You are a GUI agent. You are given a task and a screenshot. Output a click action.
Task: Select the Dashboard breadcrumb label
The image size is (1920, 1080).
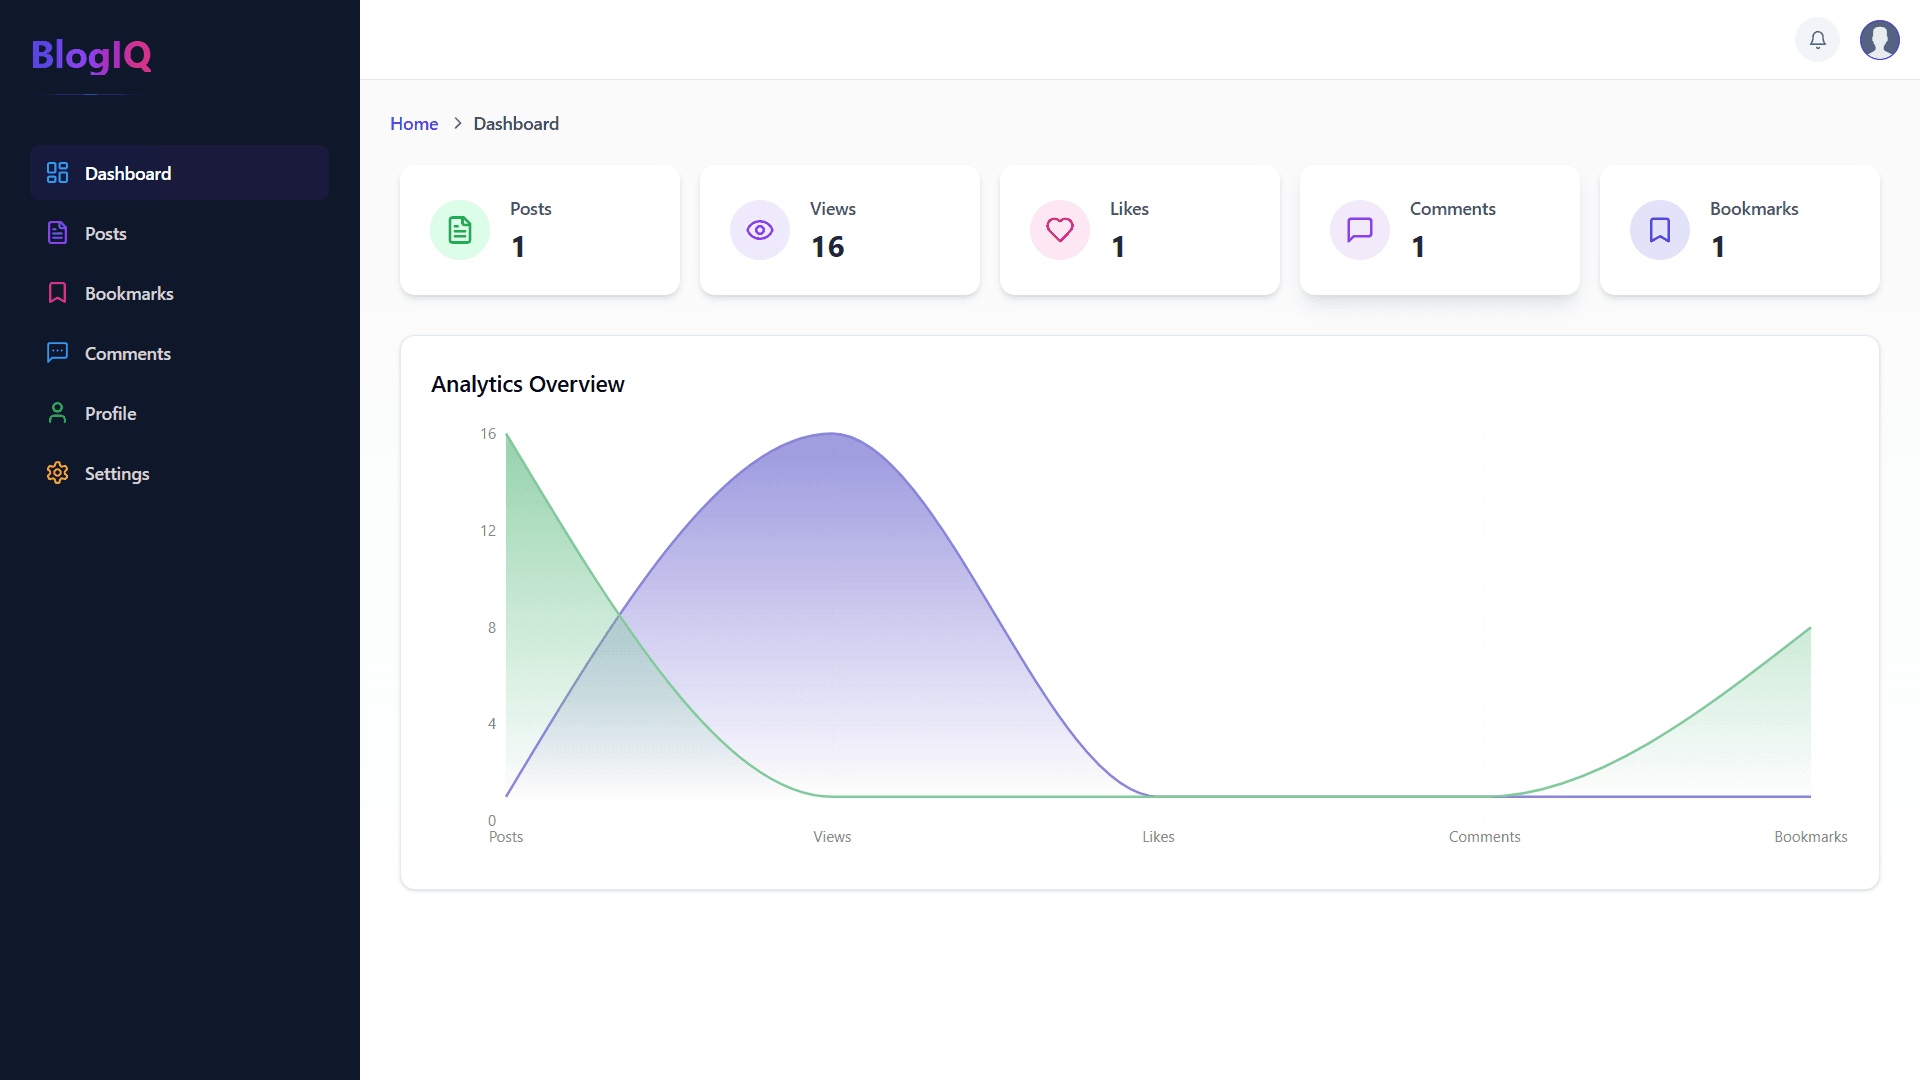[x=516, y=123]
